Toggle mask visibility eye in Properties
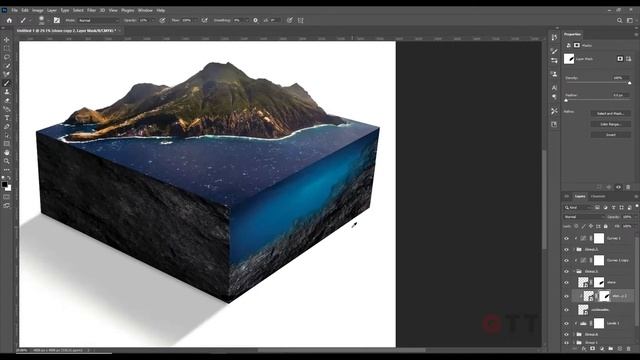This screenshot has width=640, height=360. point(618,187)
